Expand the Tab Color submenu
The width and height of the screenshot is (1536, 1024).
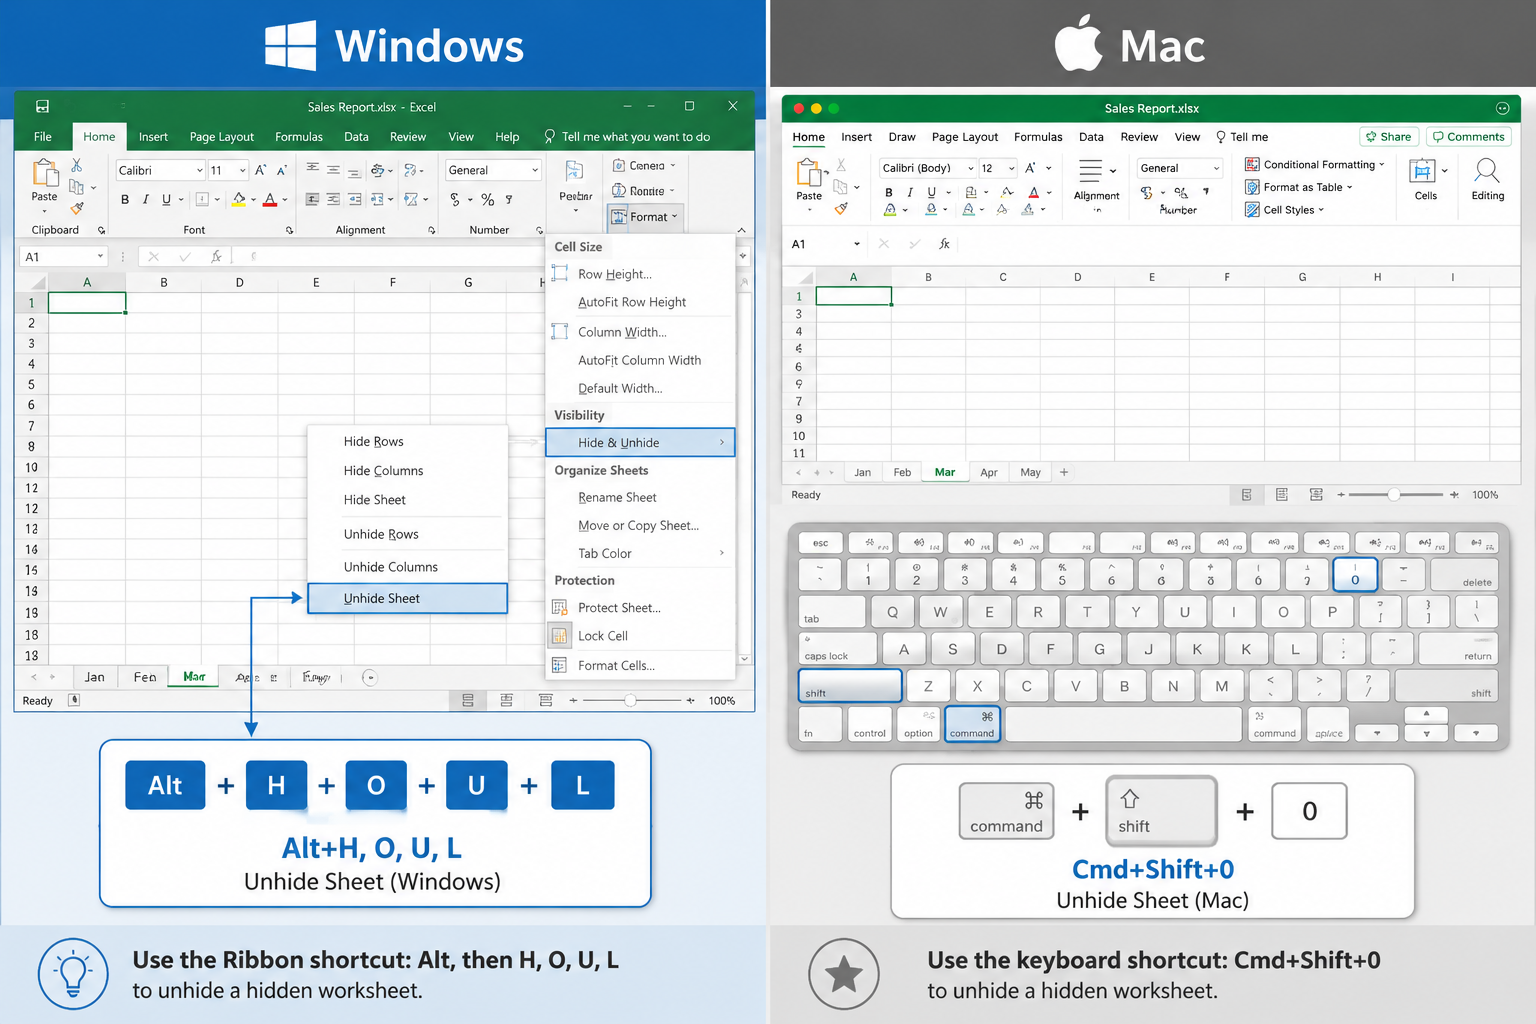pos(640,553)
